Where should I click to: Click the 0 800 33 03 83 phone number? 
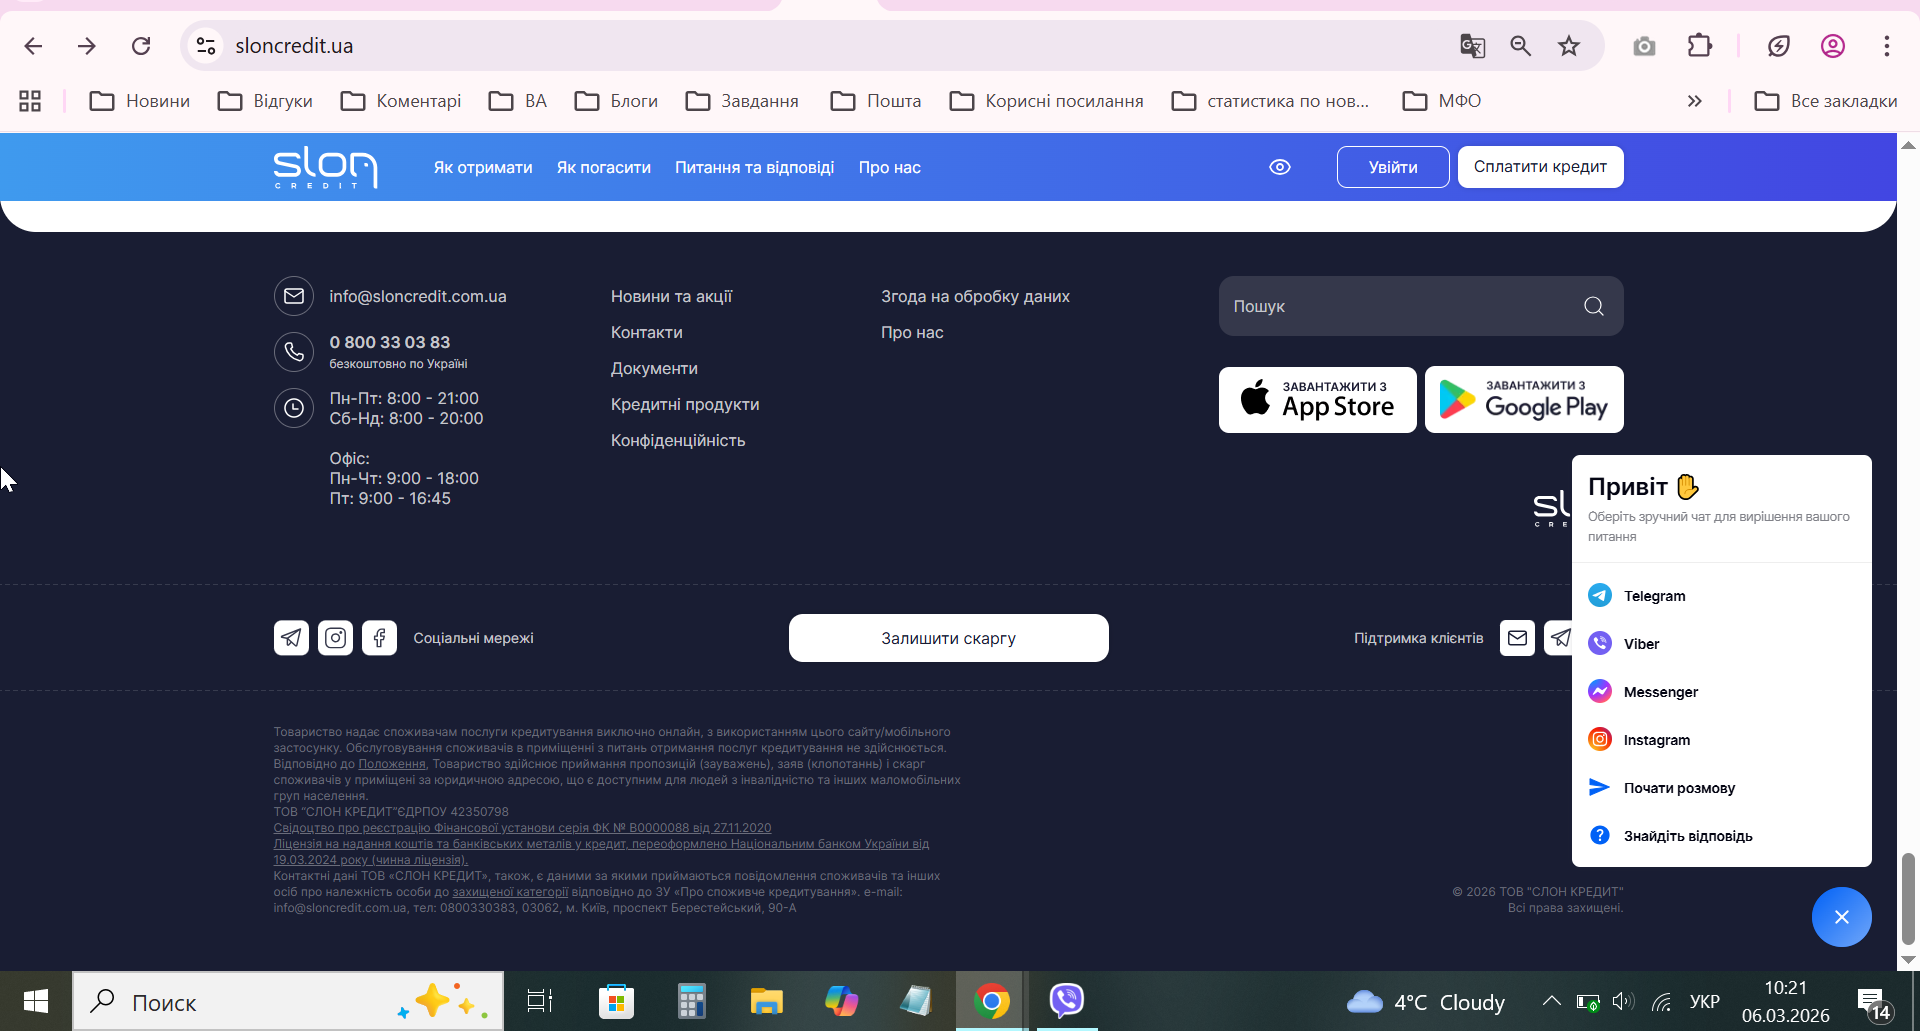[390, 342]
